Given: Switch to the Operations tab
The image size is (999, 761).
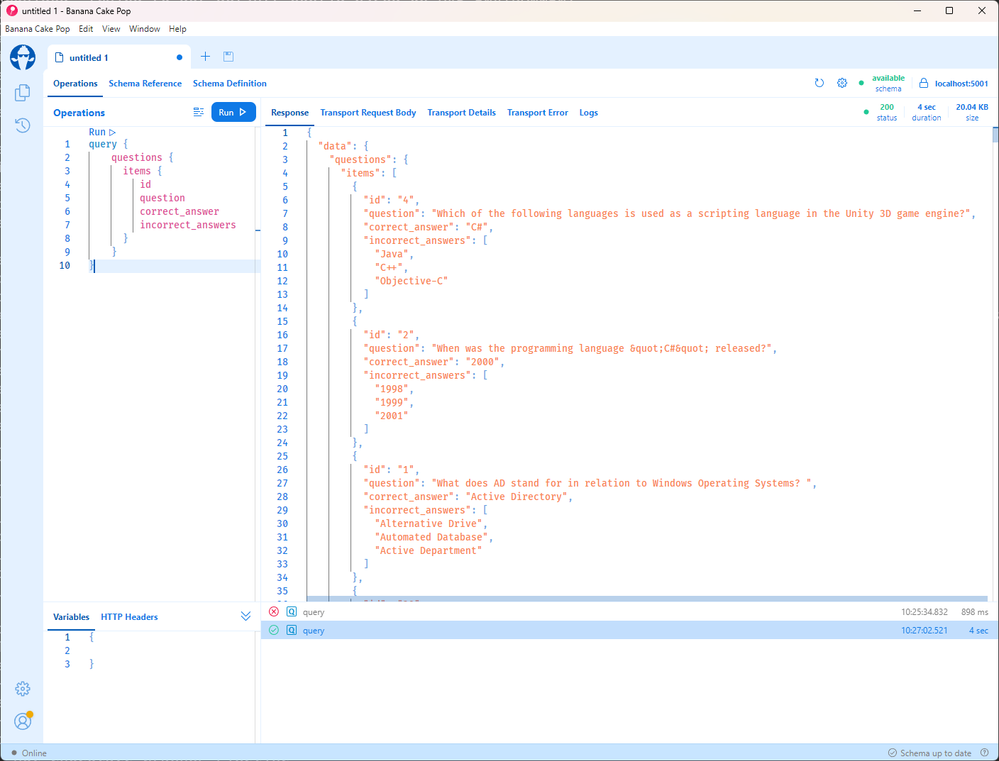Looking at the screenshot, I should [75, 83].
